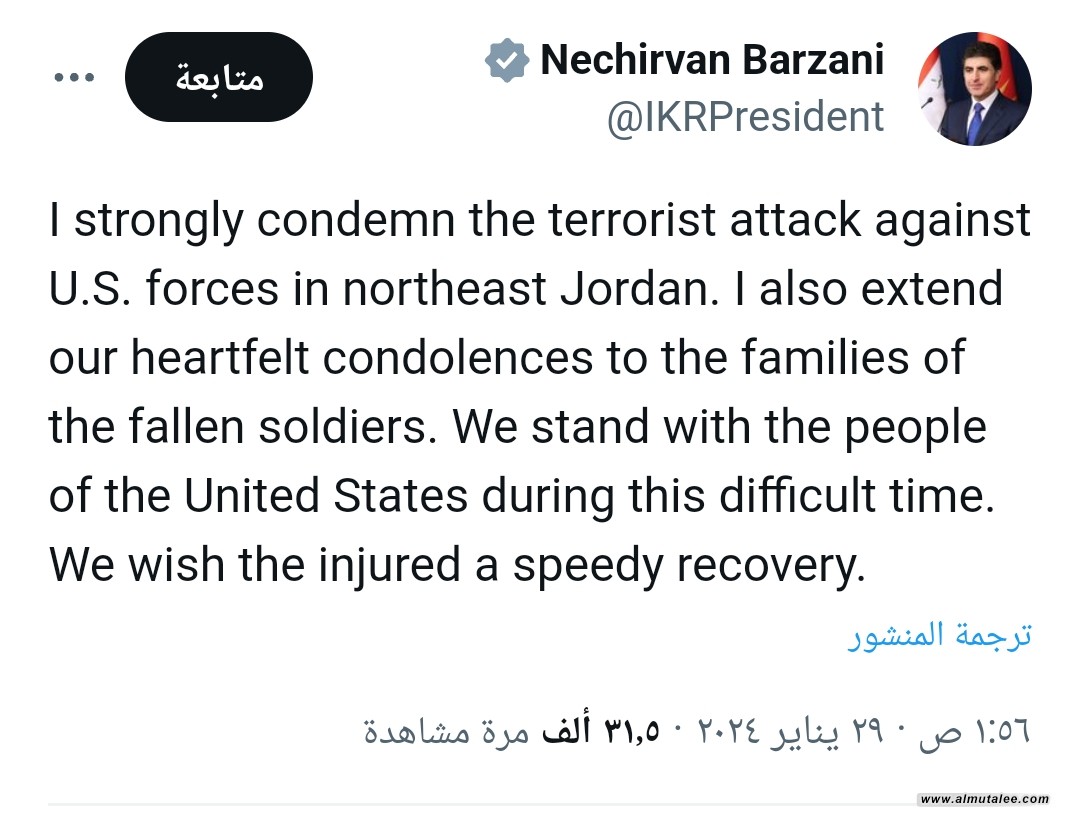Click the blue verified badge icon
This screenshot has width=1080, height=822.
(506, 61)
